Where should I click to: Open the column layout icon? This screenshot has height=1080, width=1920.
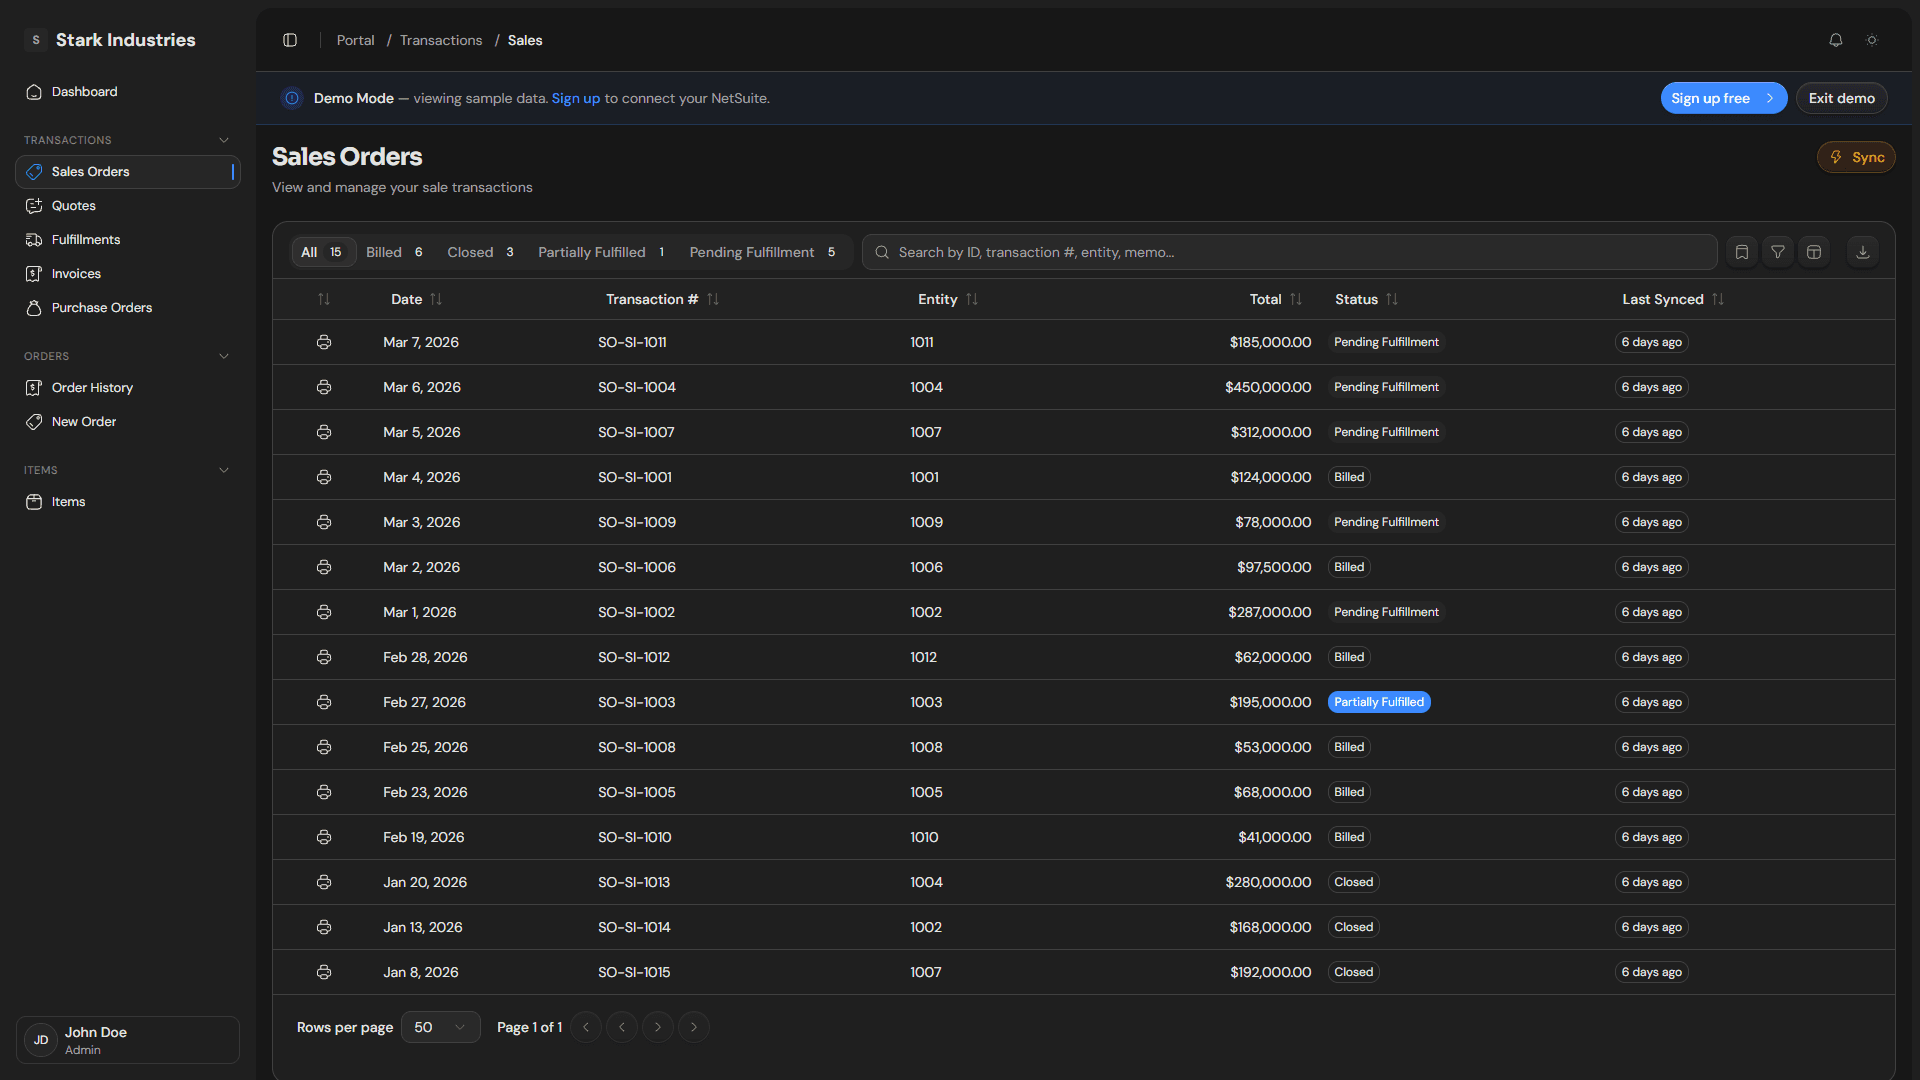click(x=1814, y=252)
